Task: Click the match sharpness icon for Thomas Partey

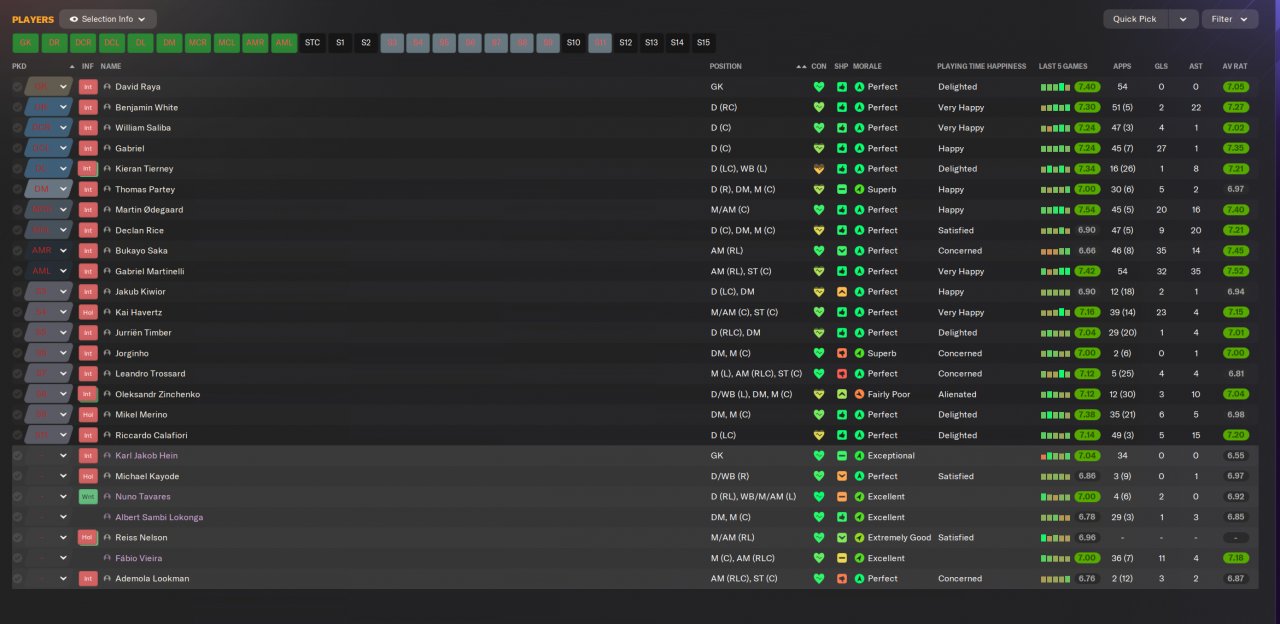Action: [x=842, y=189]
